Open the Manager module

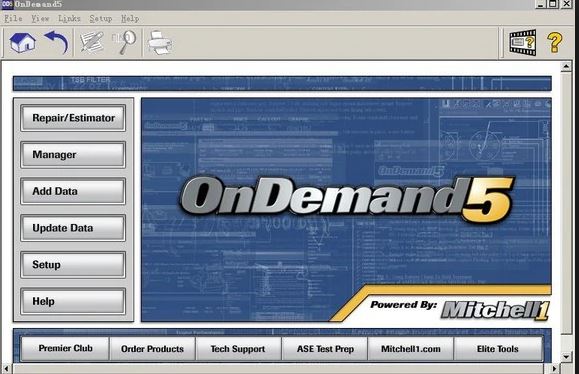pos(73,154)
